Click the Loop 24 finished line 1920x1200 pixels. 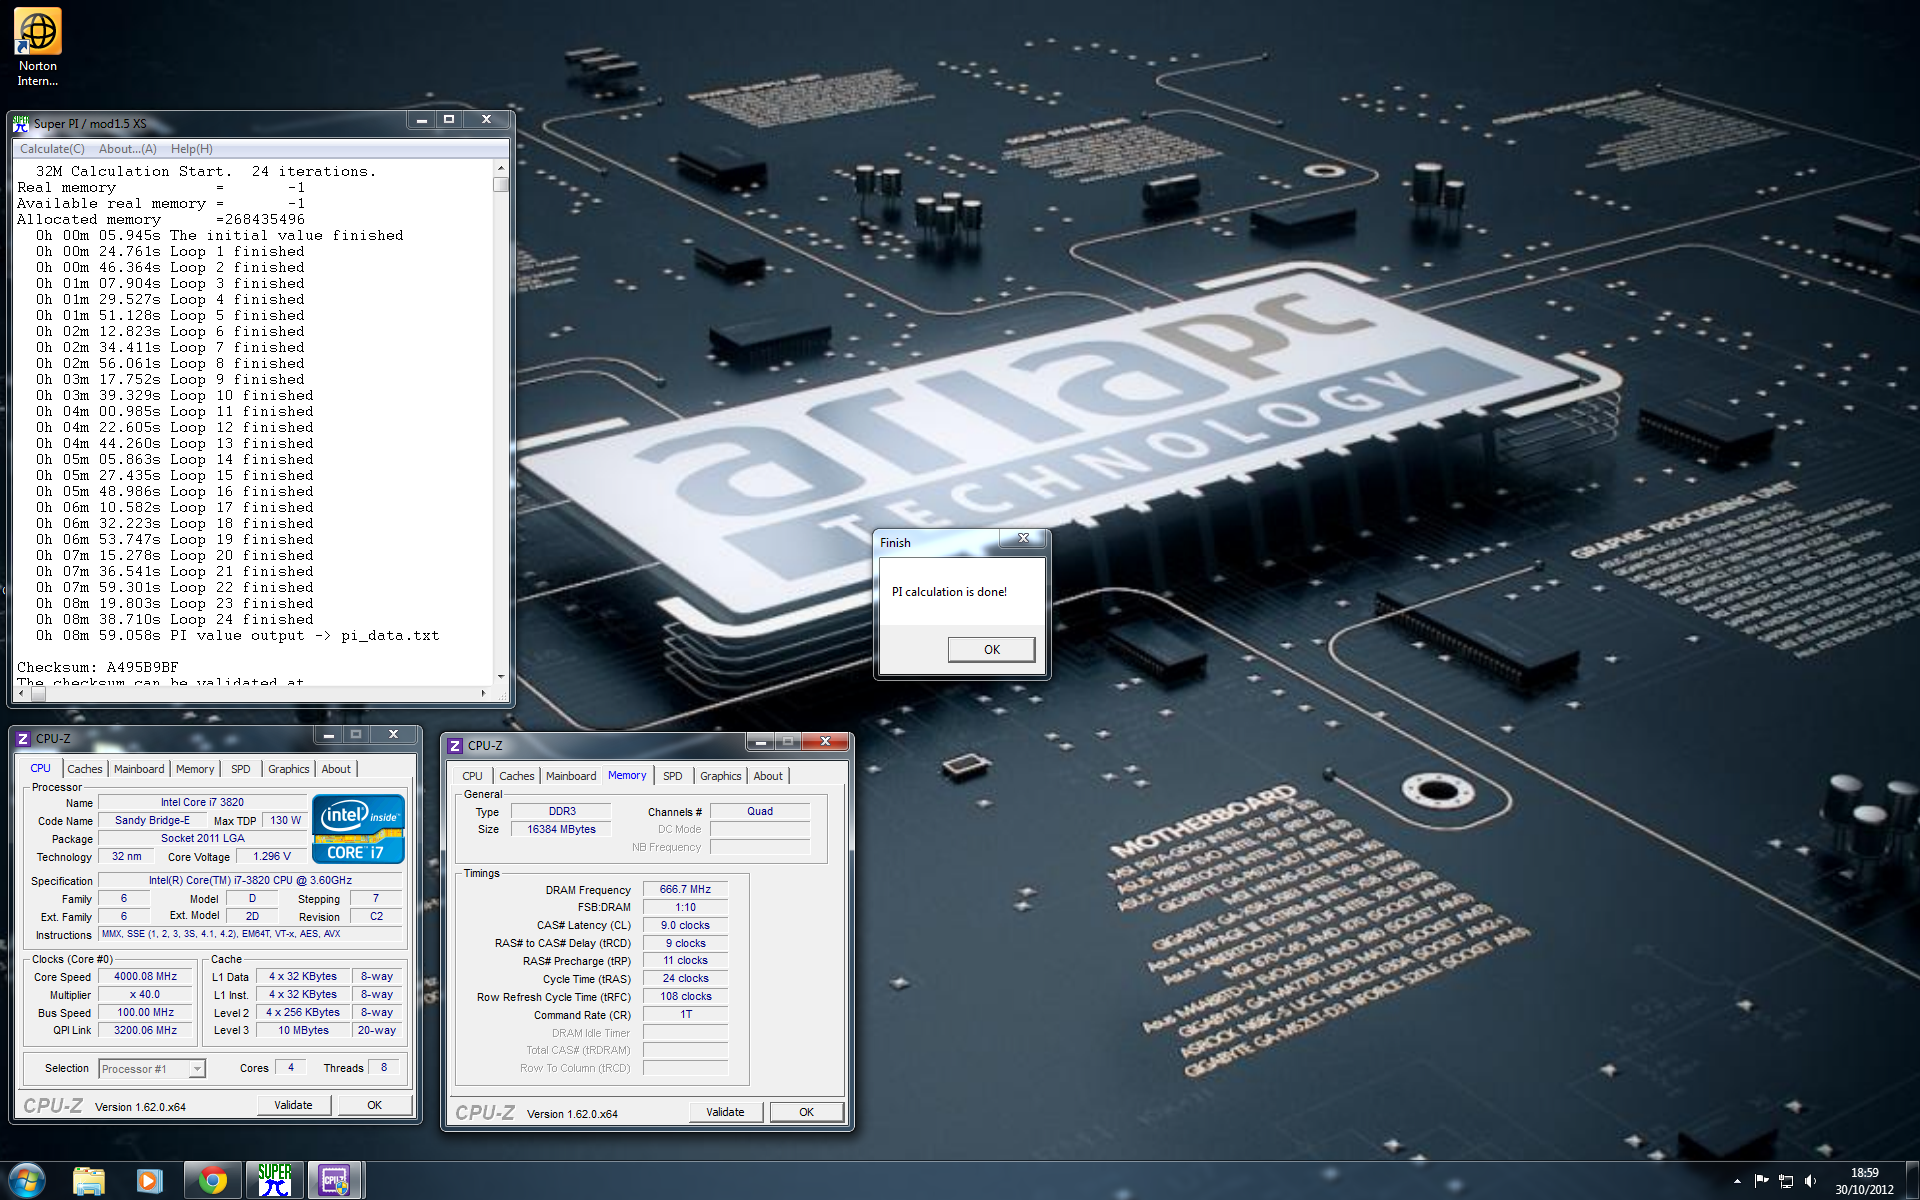(175, 619)
